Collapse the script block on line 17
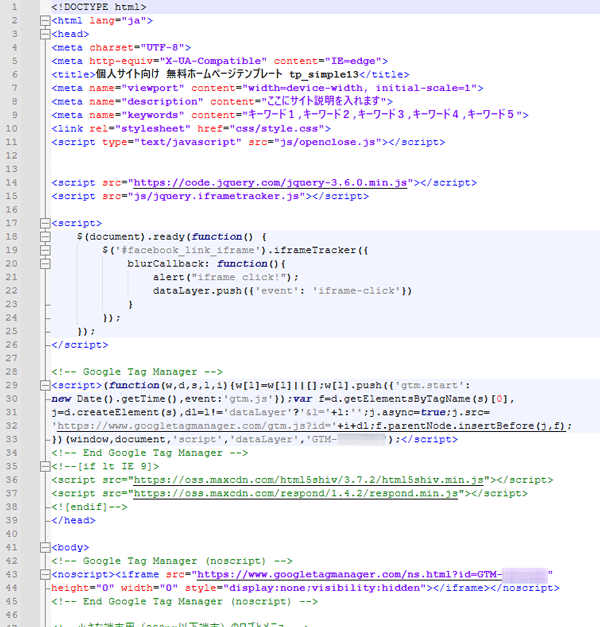Image resolution: width=600 pixels, height=627 pixels. click(x=44, y=223)
